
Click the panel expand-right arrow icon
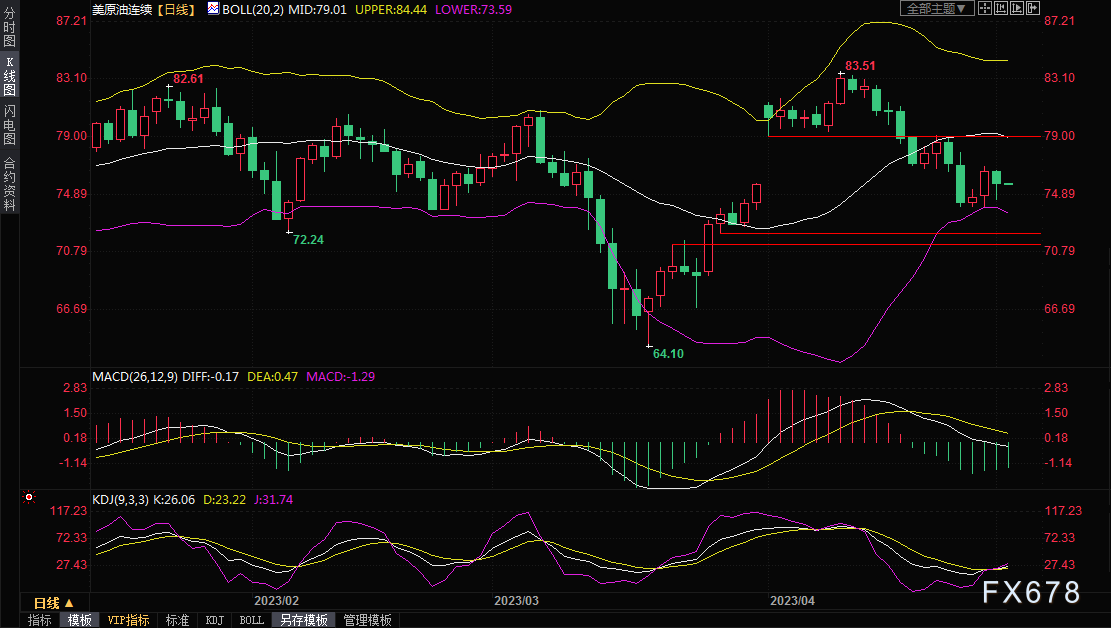pos(1032,9)
